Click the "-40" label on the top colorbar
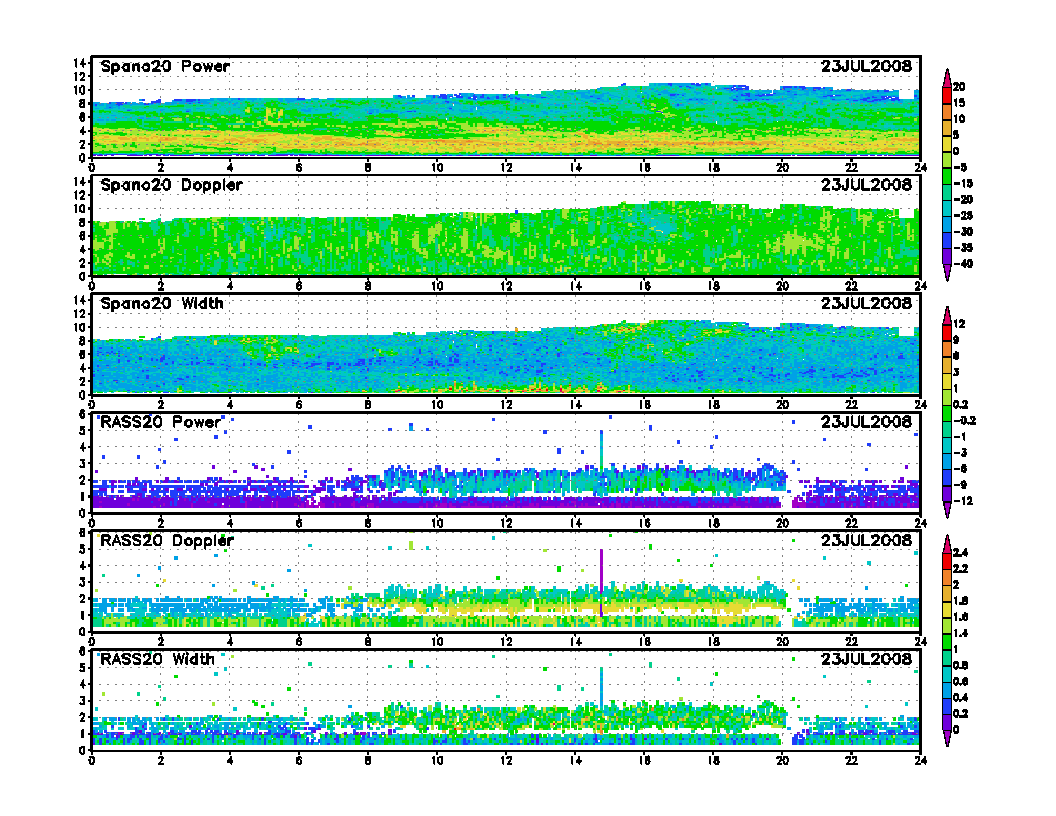 (963, 264)
